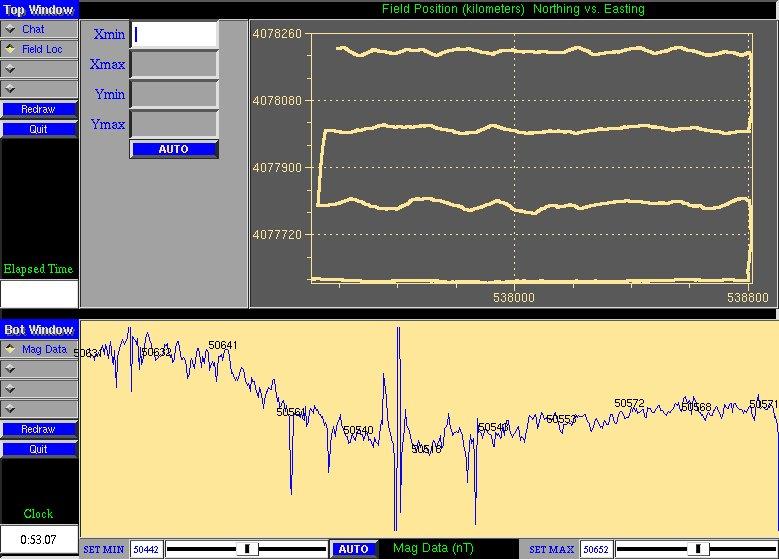The height and width of the screenshot is (559, 779).
Task: Select the Field Loc radio option
Action: point(39,49)
